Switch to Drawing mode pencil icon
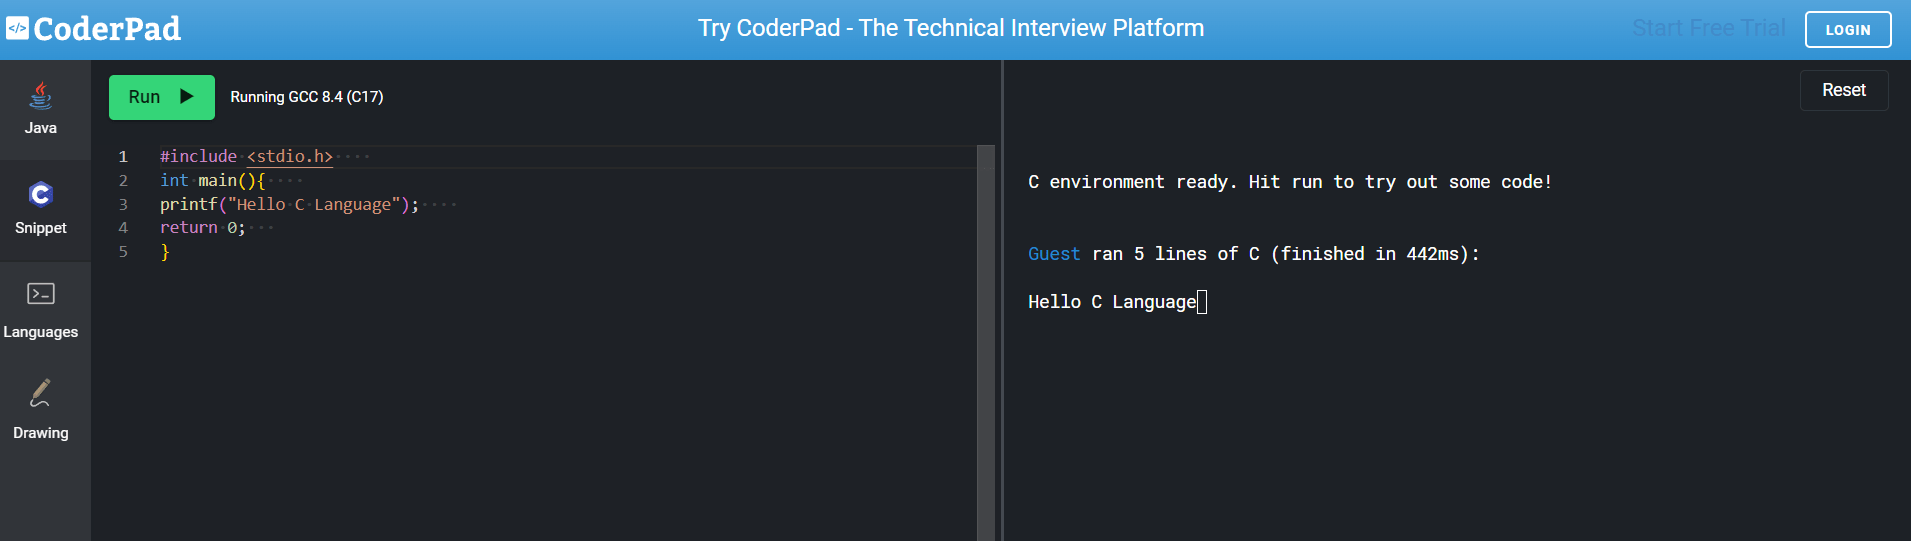 [40, 393]
